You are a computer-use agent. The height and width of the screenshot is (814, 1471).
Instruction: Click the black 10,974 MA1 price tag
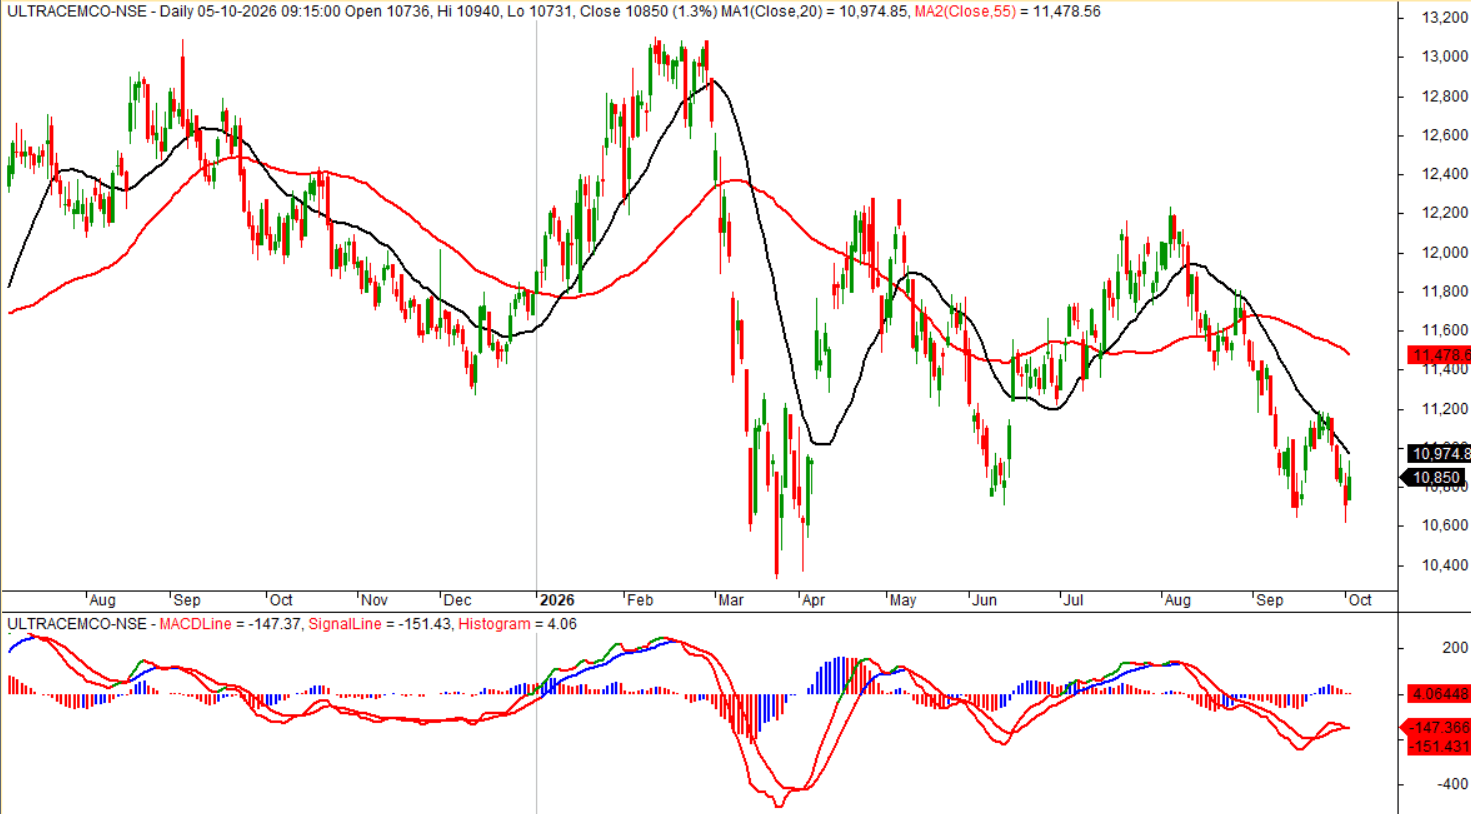(1439, 454)
